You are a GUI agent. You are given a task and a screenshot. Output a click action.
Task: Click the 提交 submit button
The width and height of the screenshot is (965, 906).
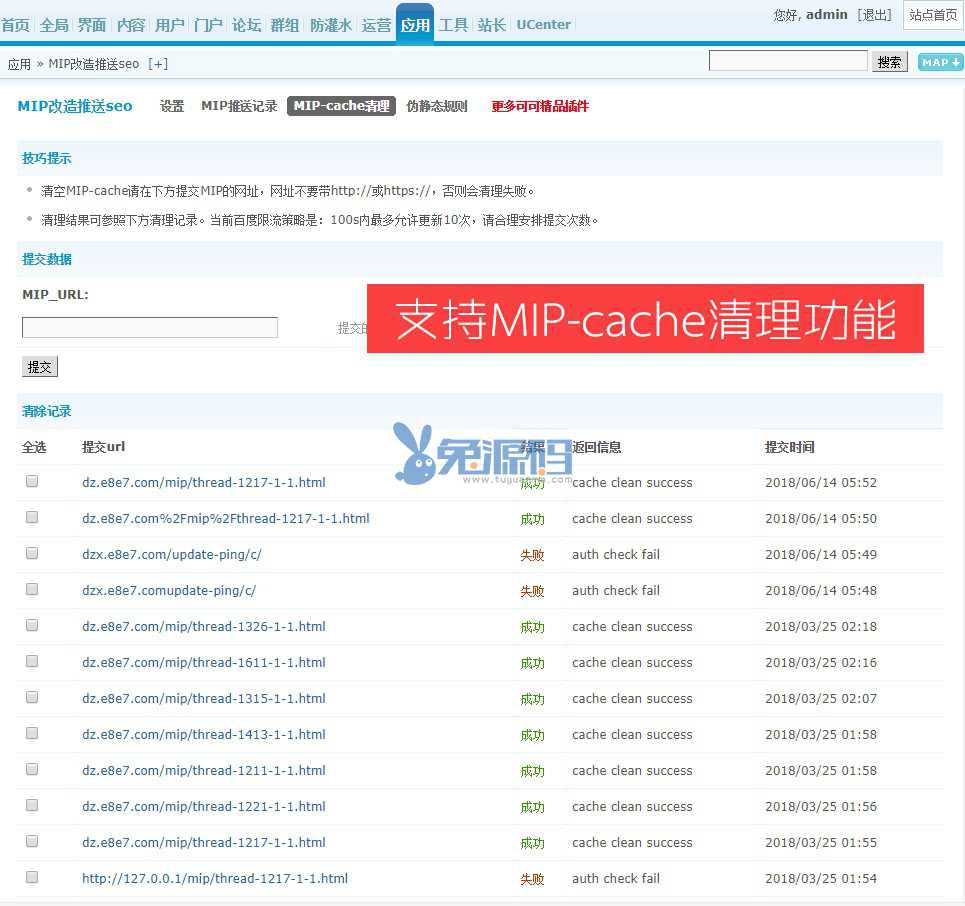40,367
